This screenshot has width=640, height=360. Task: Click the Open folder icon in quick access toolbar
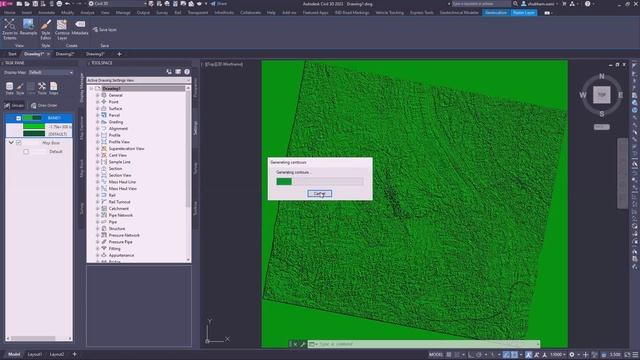click(x=27, y=4)
